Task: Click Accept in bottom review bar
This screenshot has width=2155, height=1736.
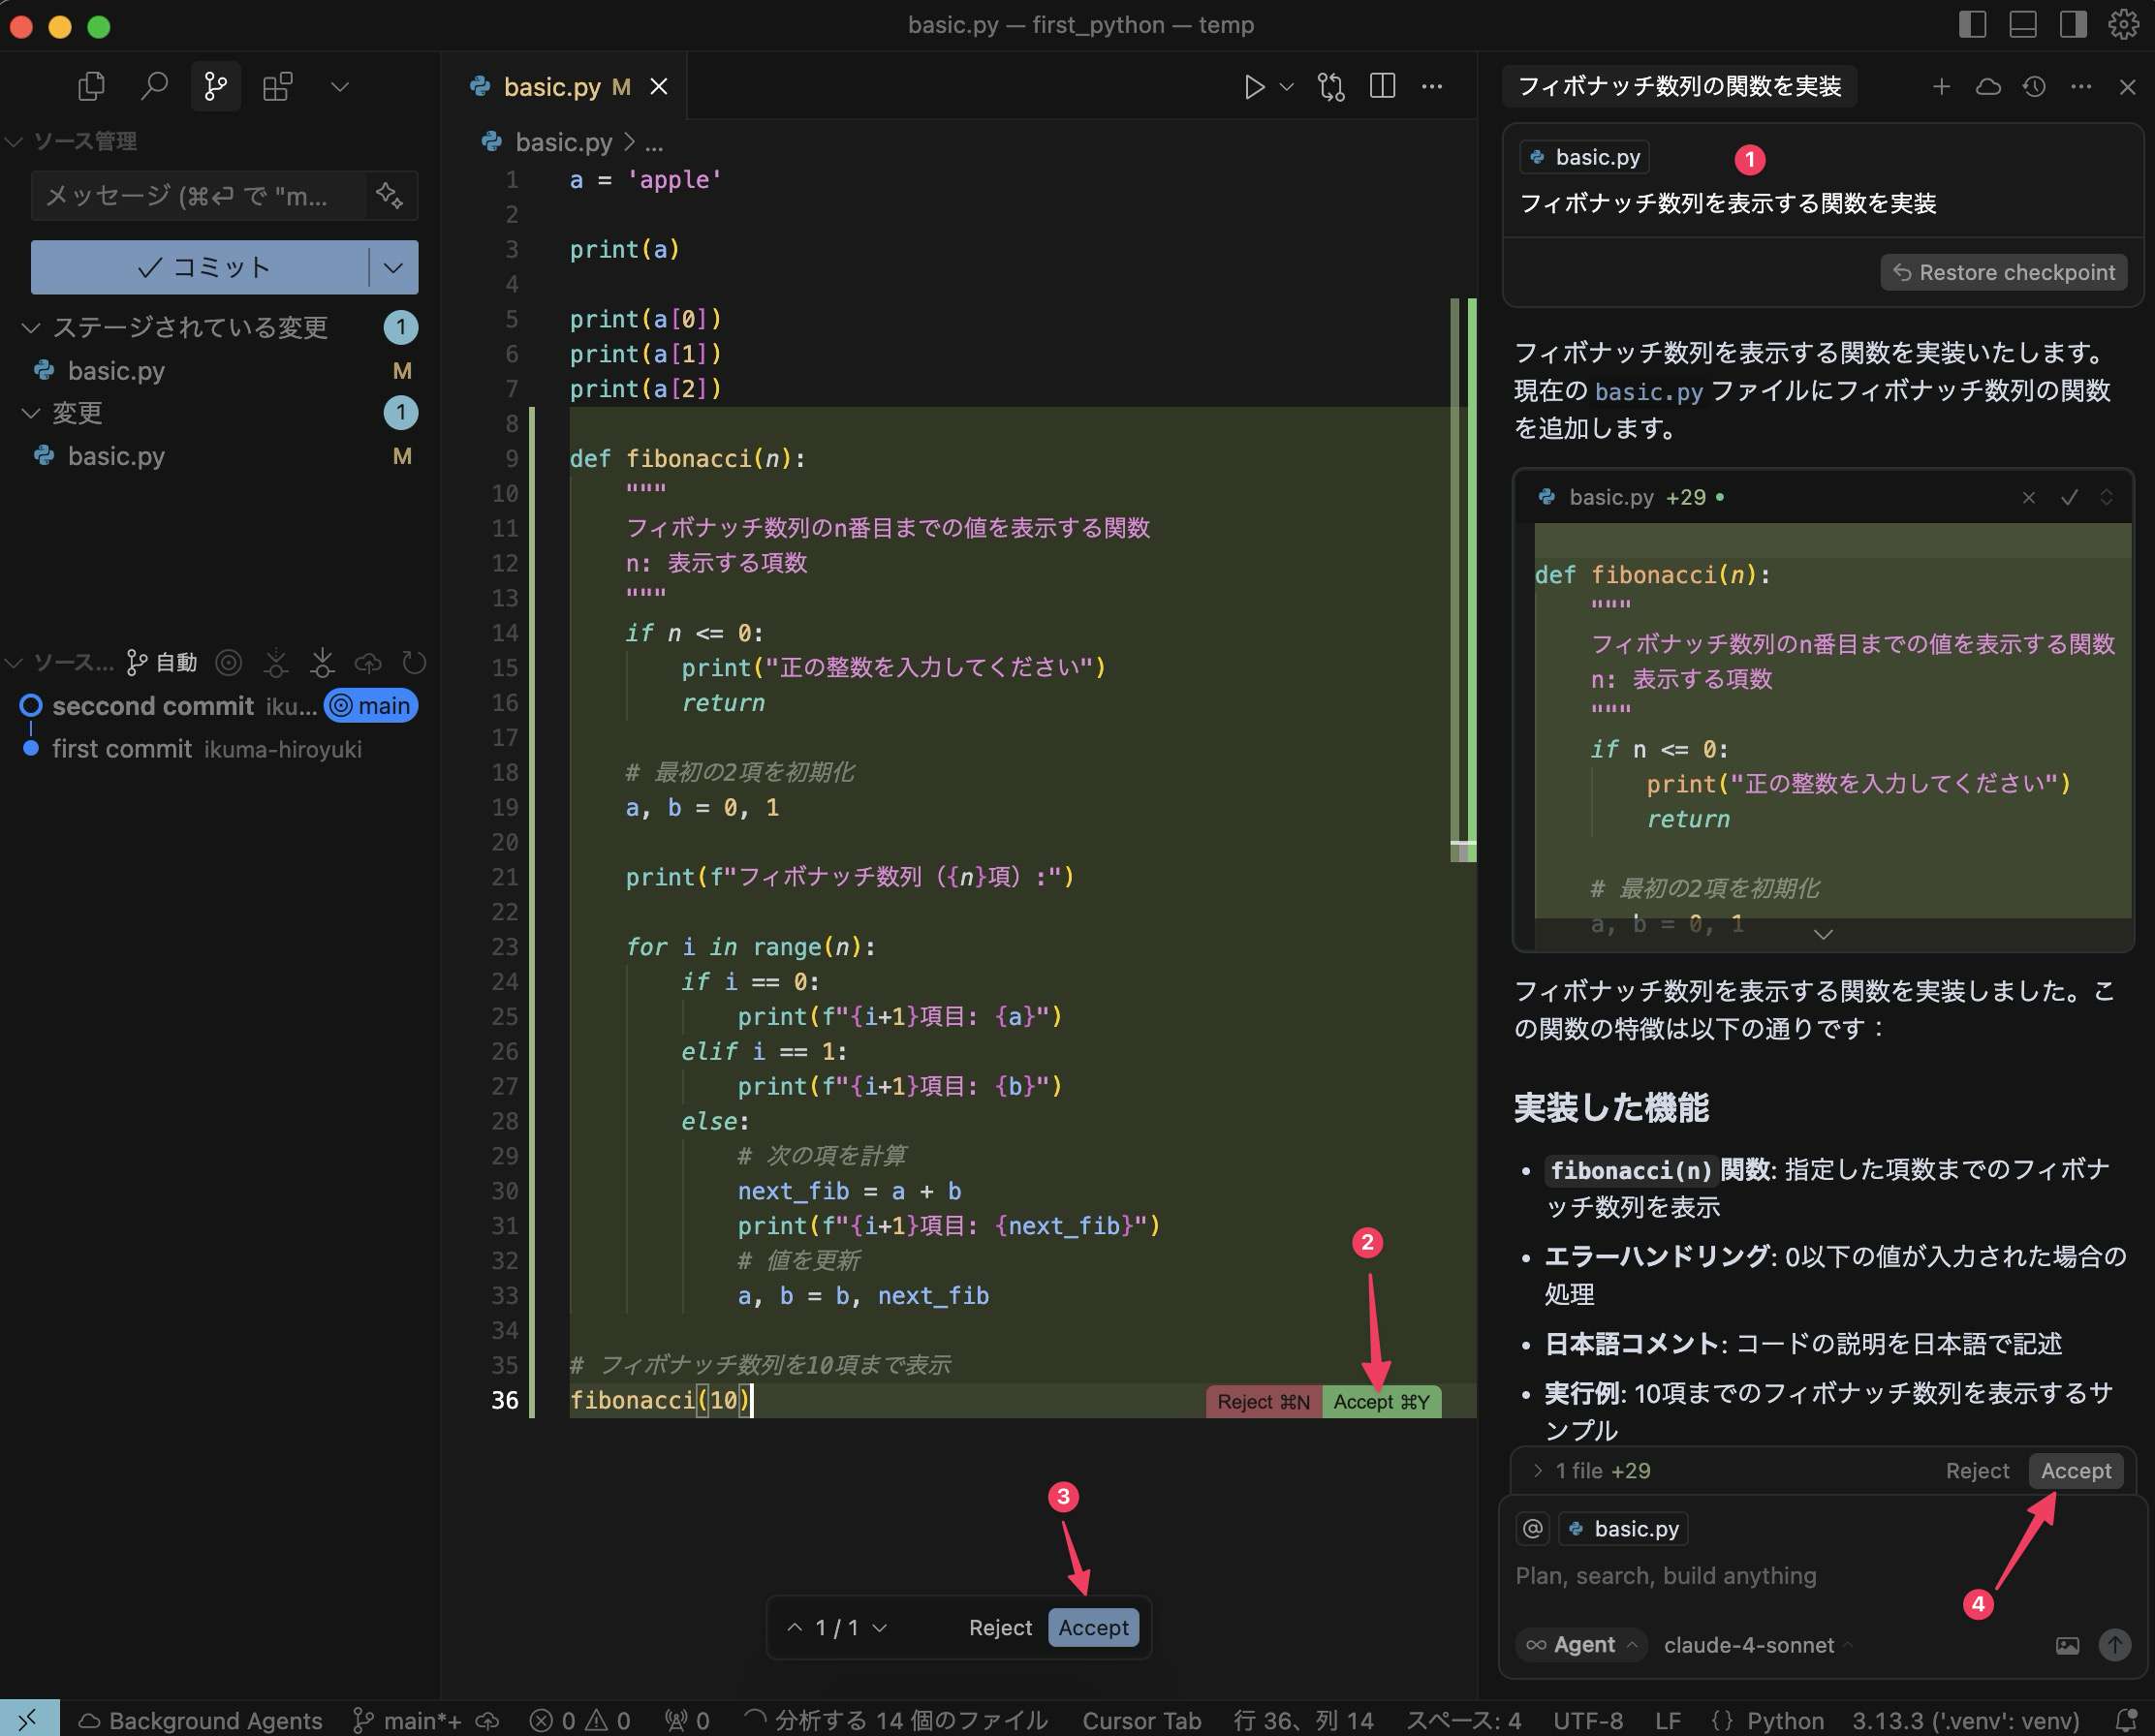Action: tap(1093, 1627)
